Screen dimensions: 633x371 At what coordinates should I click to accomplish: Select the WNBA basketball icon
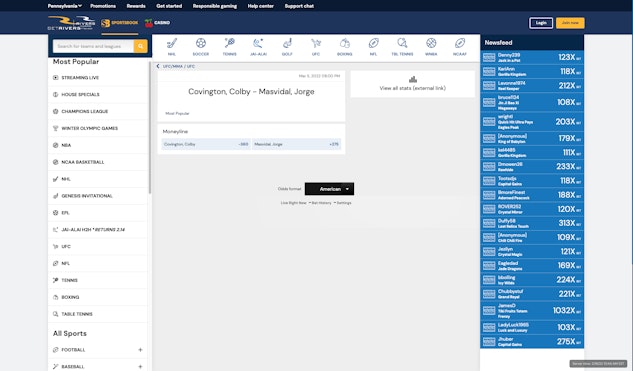[x=431, y=43]
